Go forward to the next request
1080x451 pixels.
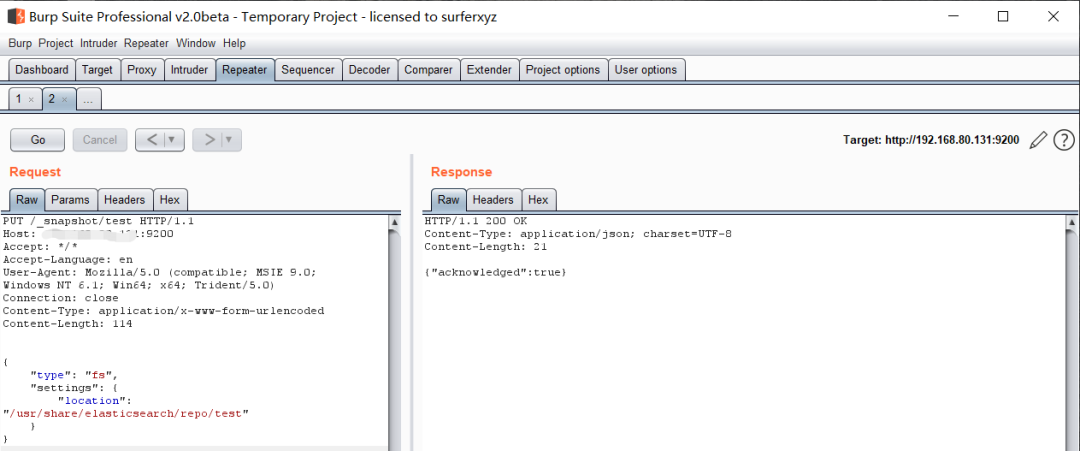(207, 140)
